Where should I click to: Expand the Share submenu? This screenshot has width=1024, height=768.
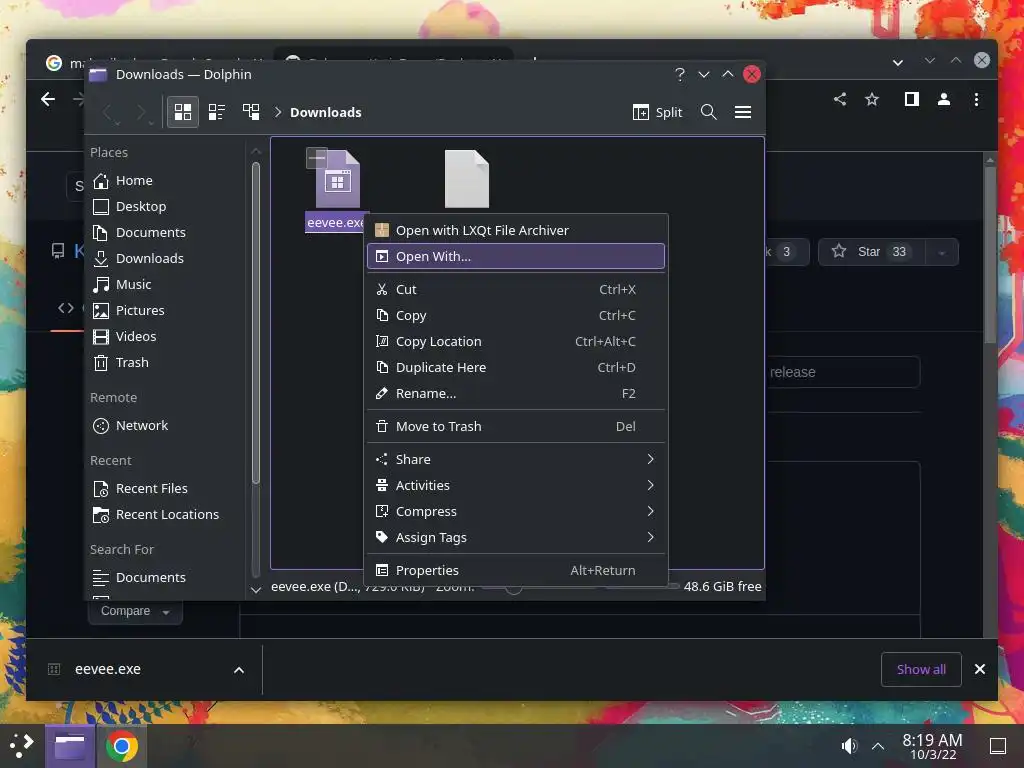(516, 459)
